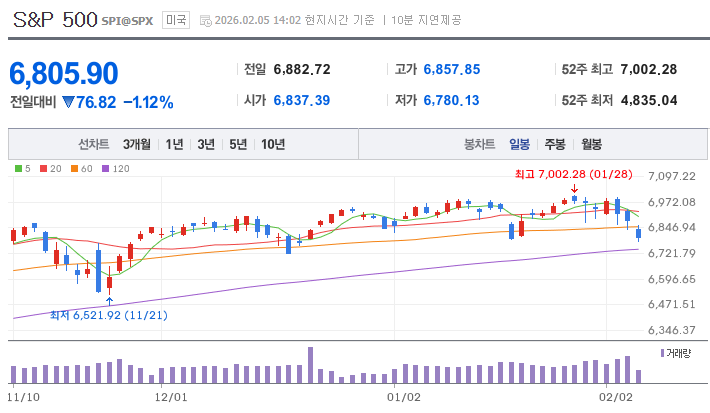Click the red 20-day moving average swatch

coord(43,168)
